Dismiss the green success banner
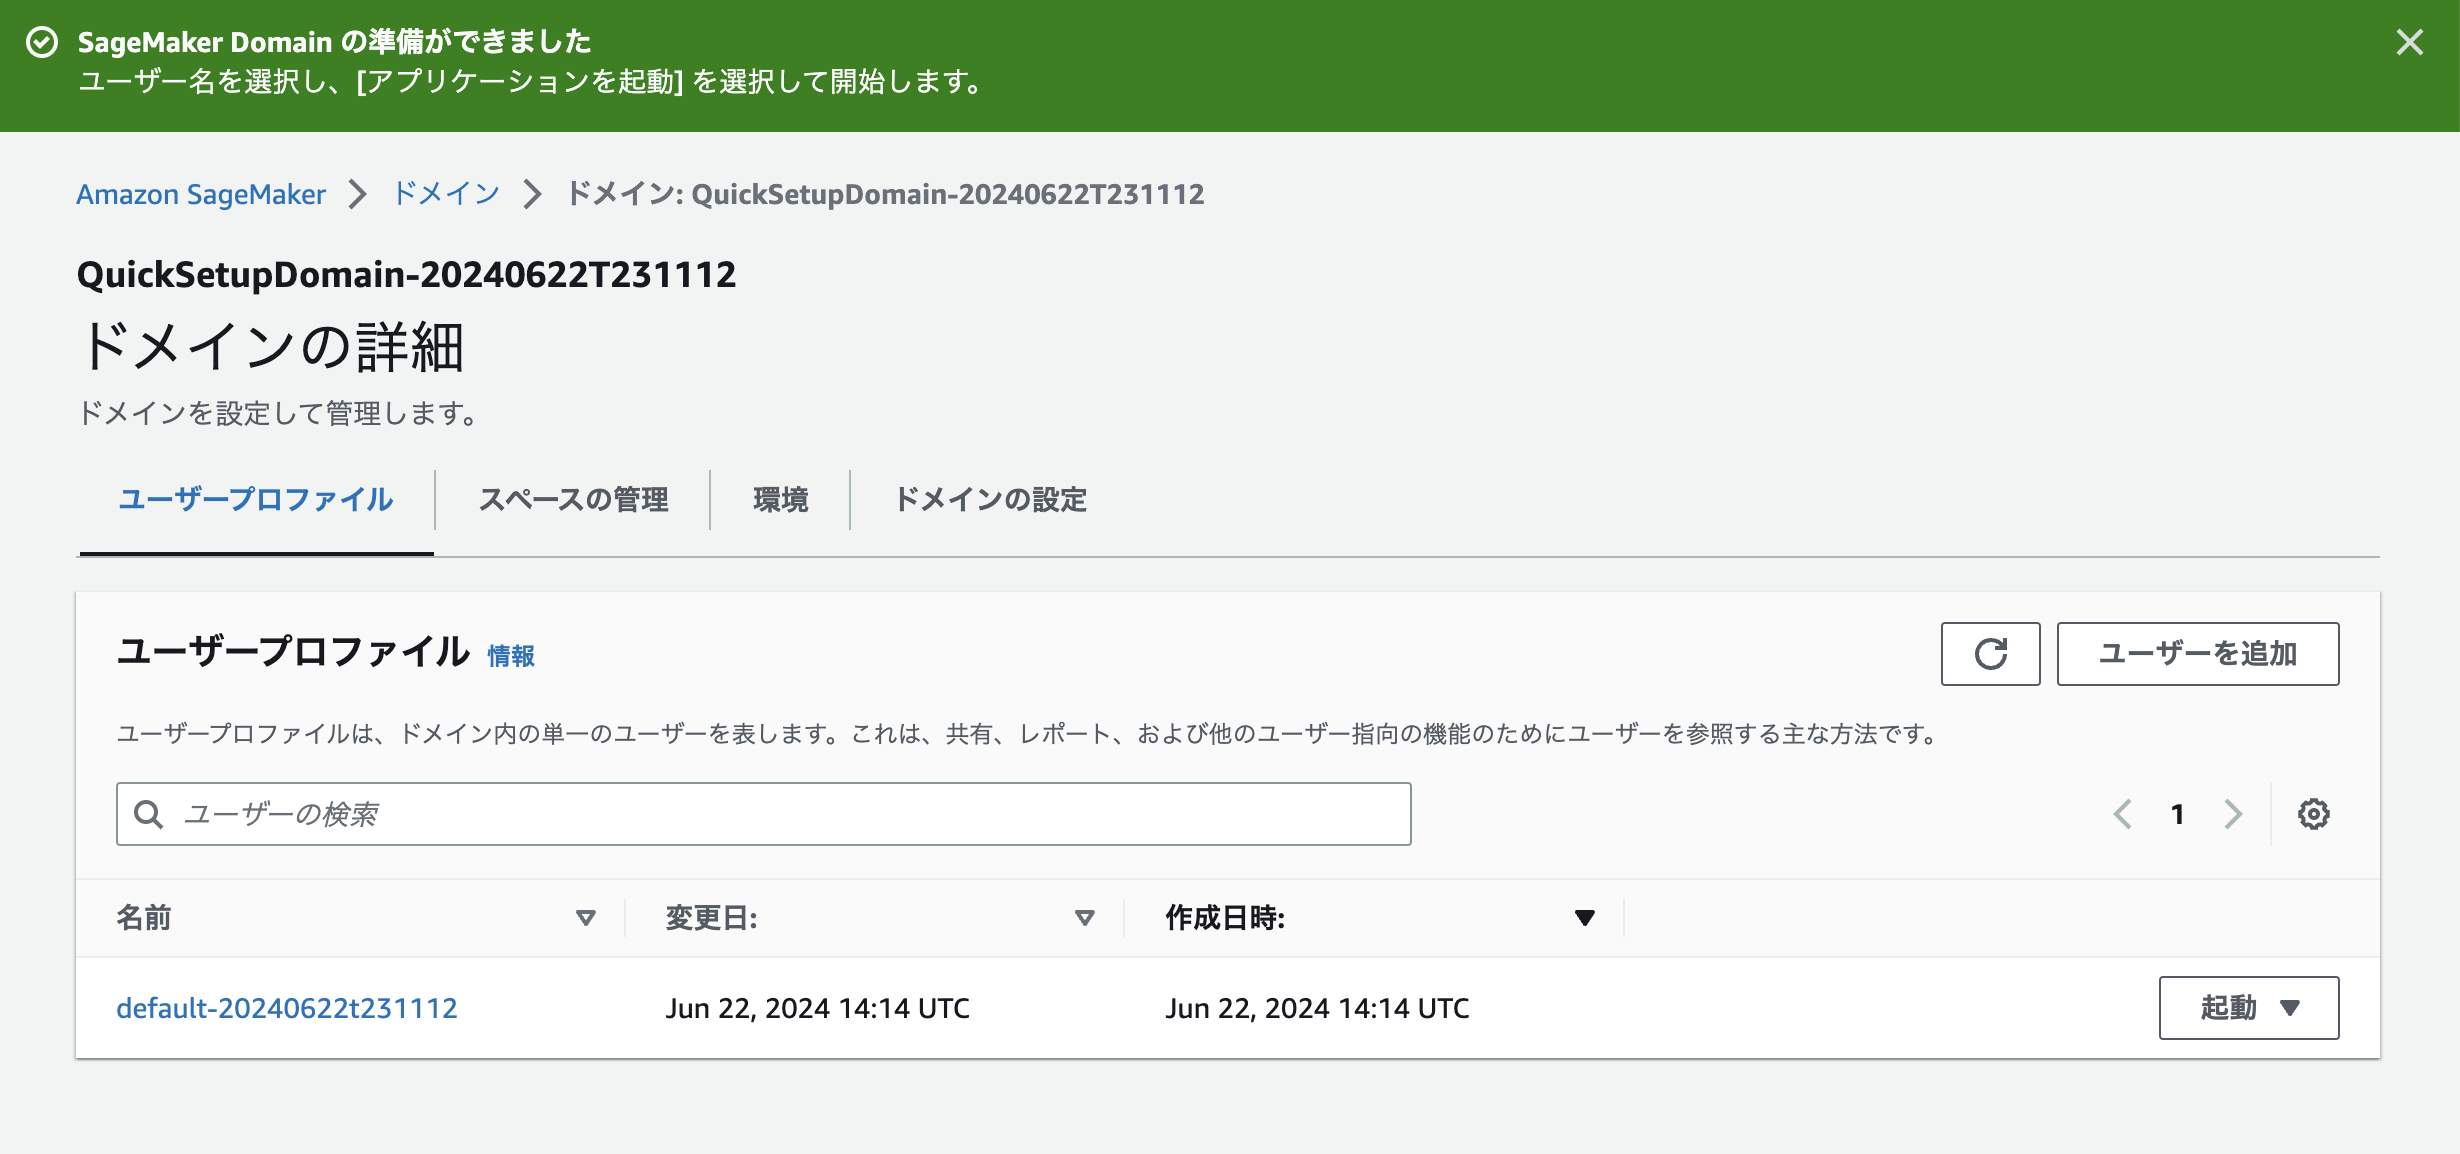Image resolution: width=2460 pixels, height=1154 pixels. pos(2409,42)
